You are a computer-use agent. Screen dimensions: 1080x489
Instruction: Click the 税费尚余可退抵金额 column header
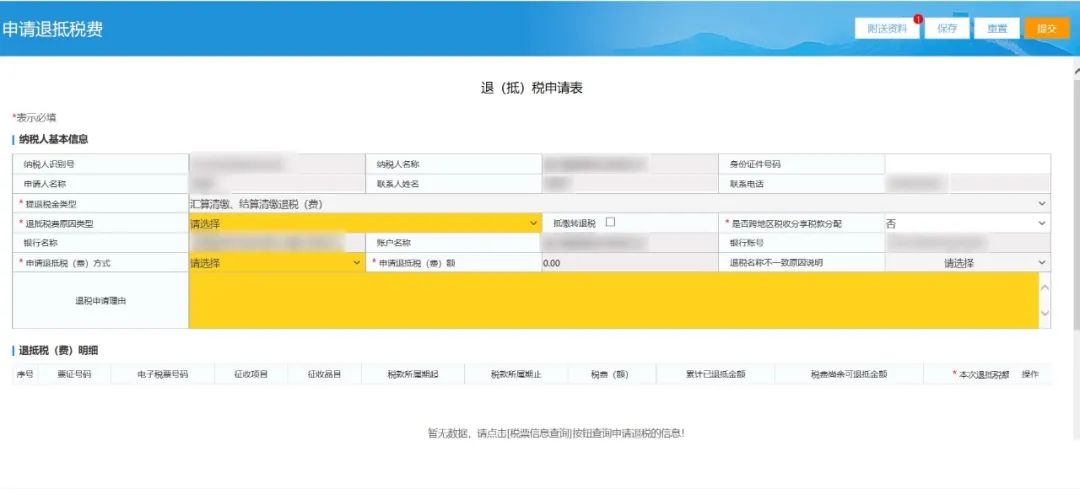click(x=849, y=374)
